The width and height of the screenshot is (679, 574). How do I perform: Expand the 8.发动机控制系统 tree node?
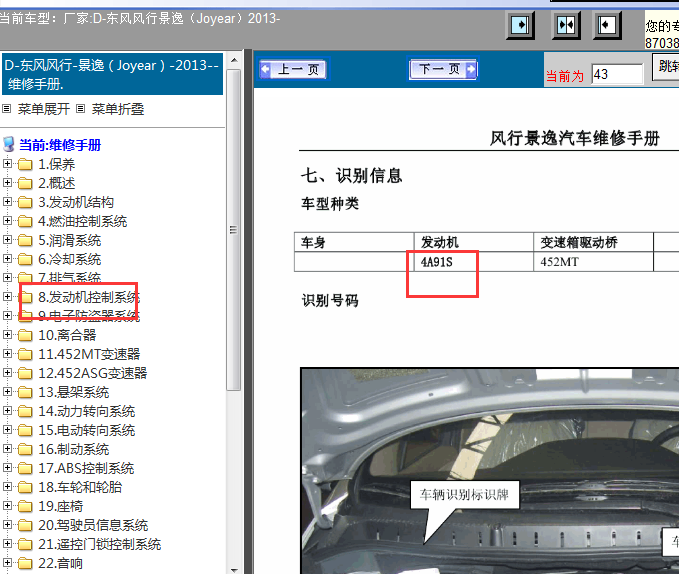(x=7, y=297)
